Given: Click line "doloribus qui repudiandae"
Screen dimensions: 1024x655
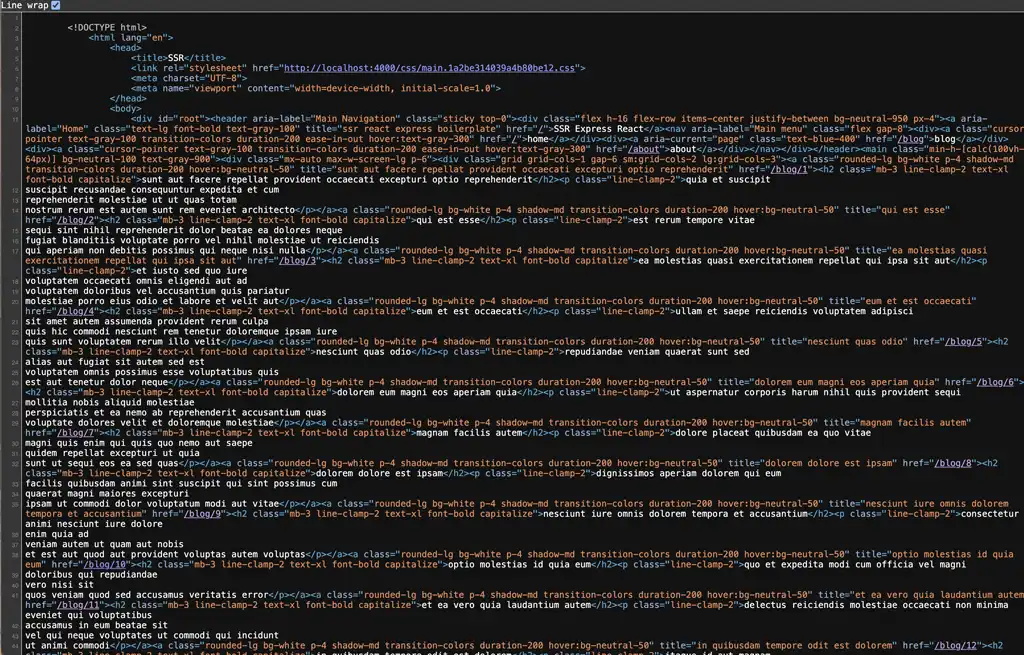Looking at the screenshot, I should (x=91, y=575).
